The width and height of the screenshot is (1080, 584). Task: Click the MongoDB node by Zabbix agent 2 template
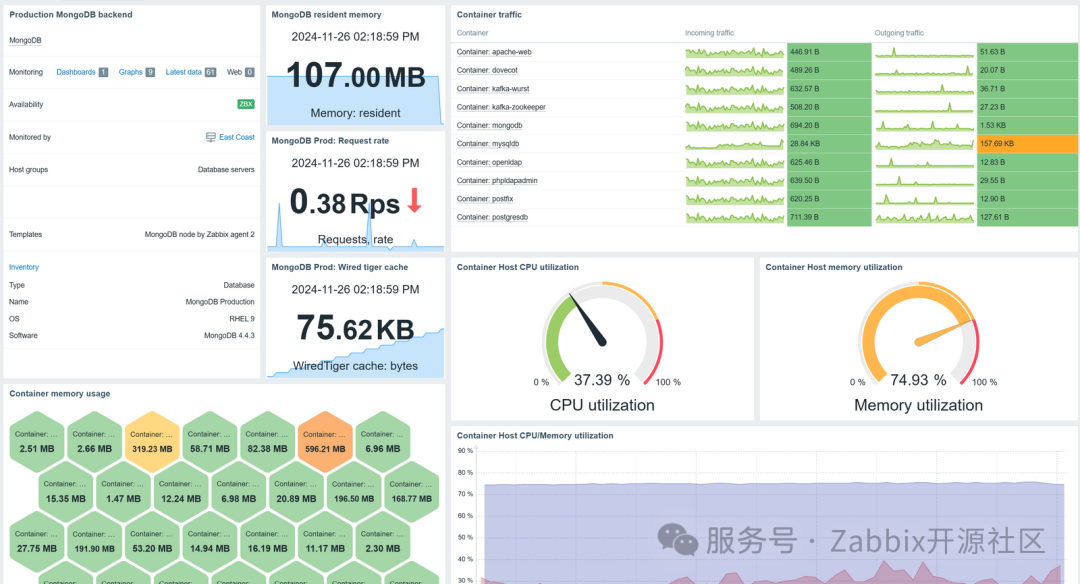[199, 235]
